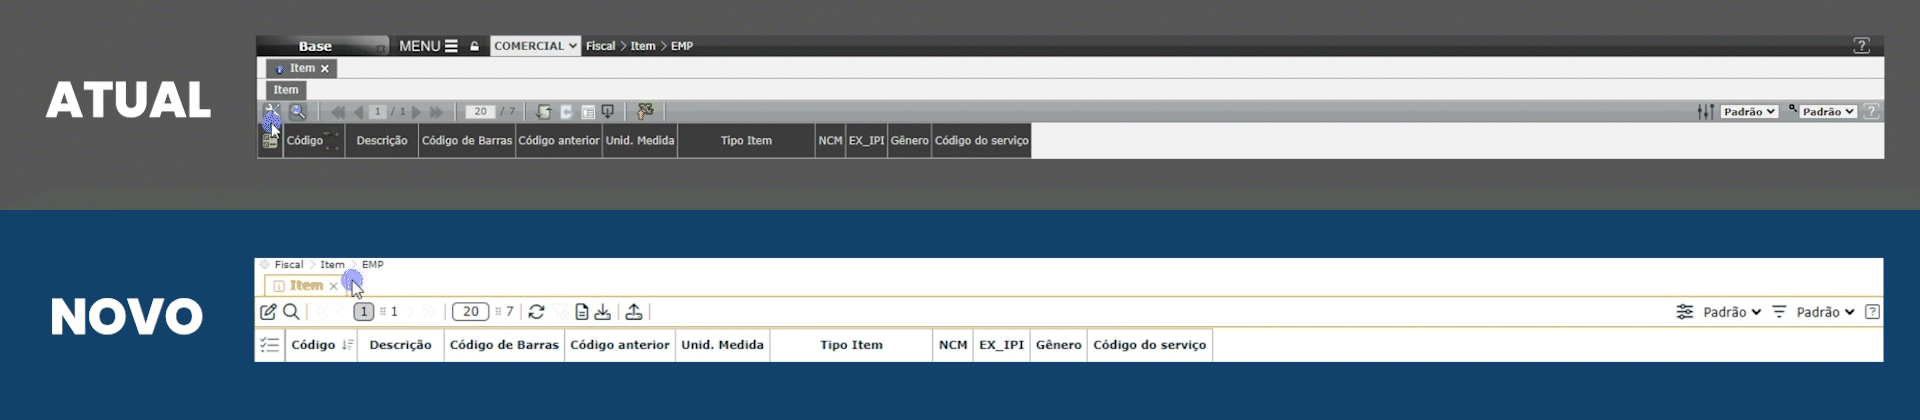Click the magnifier search icon in old toolbar
This screenshot has width=1920, height=420.
(297, 112)
